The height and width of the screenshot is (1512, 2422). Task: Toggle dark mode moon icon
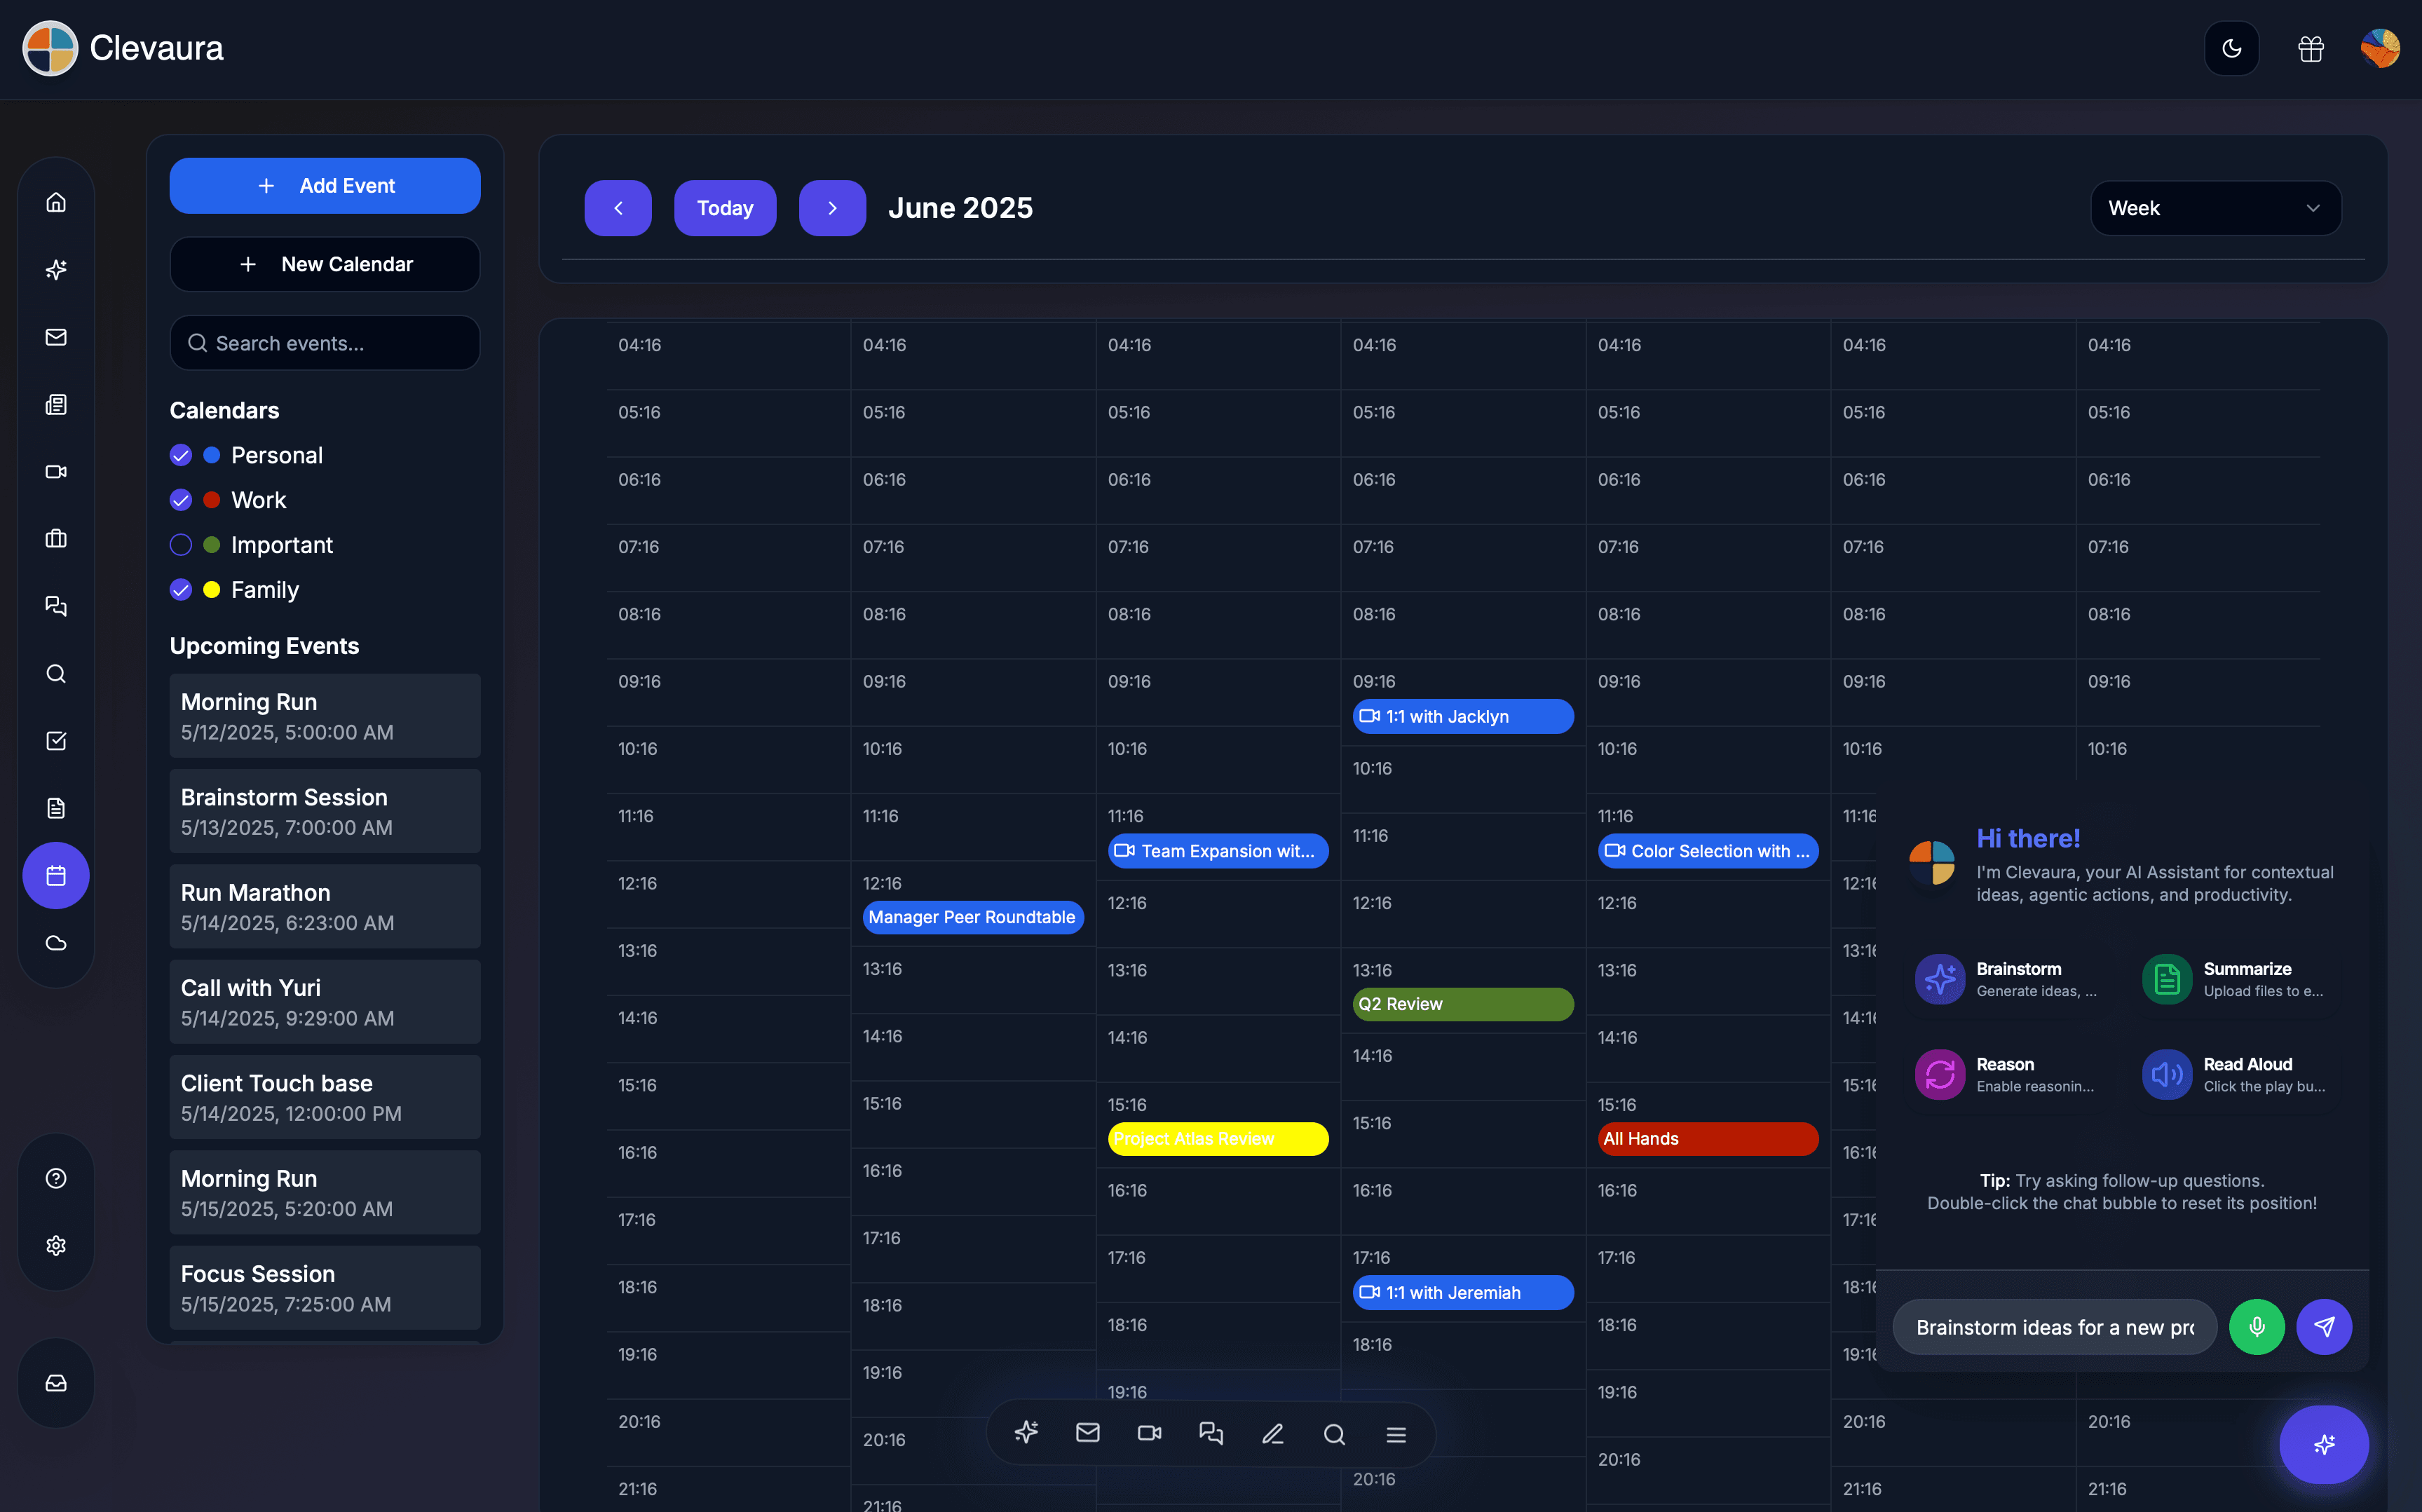tap(2231, 48)
